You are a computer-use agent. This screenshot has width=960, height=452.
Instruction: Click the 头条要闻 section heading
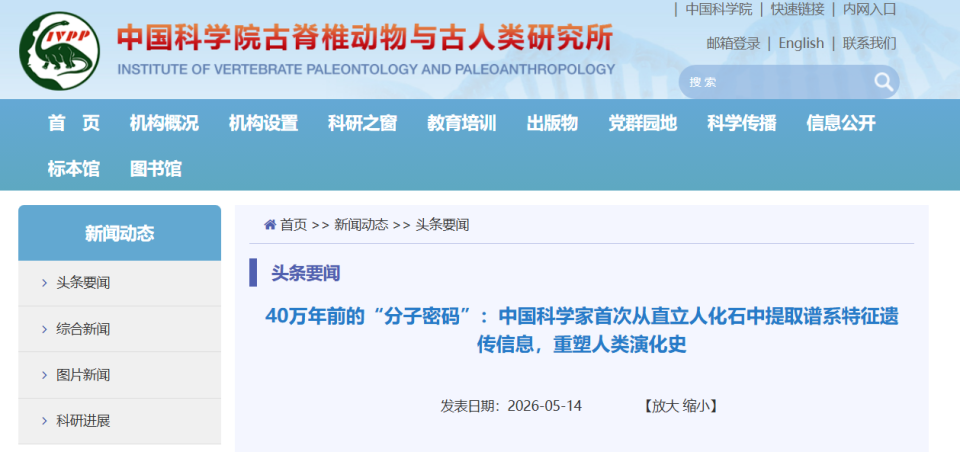click(306, 273)
